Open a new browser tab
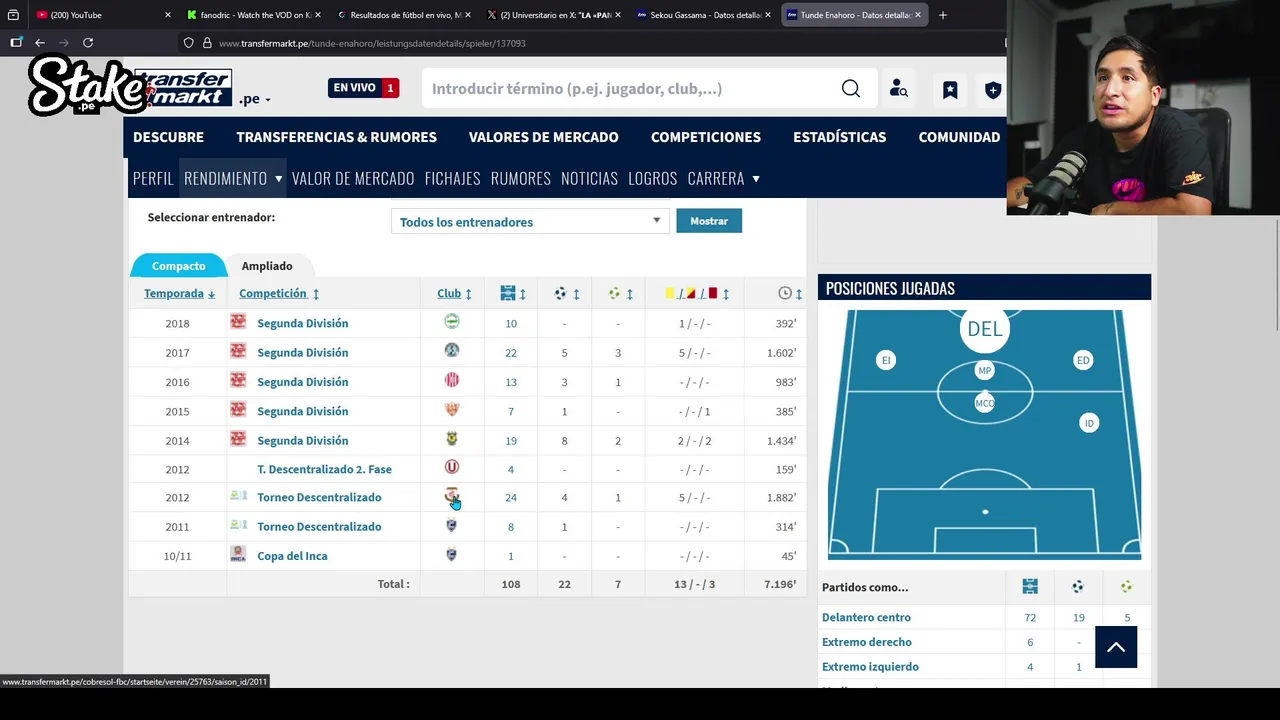This screenshot has height=720, width=1280. [943, 15]
